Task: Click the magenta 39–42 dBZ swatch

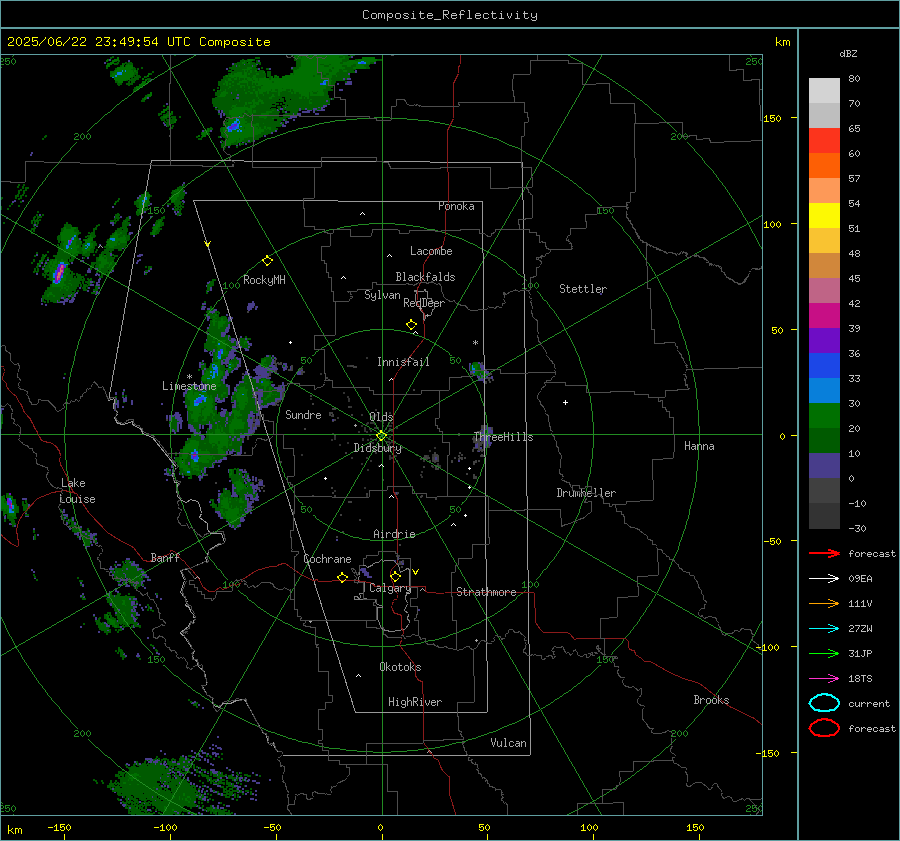Action: (824, 316)
